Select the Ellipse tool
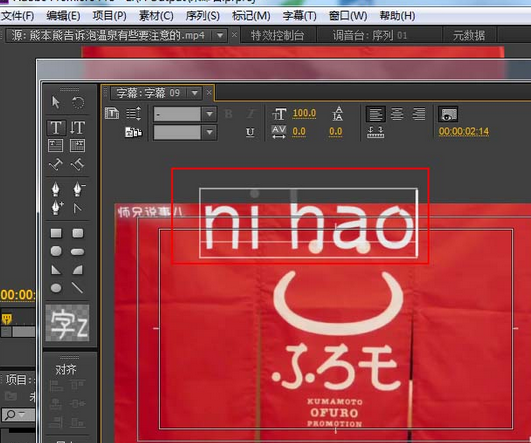This screenshot has height=443, width=531. 56,288
